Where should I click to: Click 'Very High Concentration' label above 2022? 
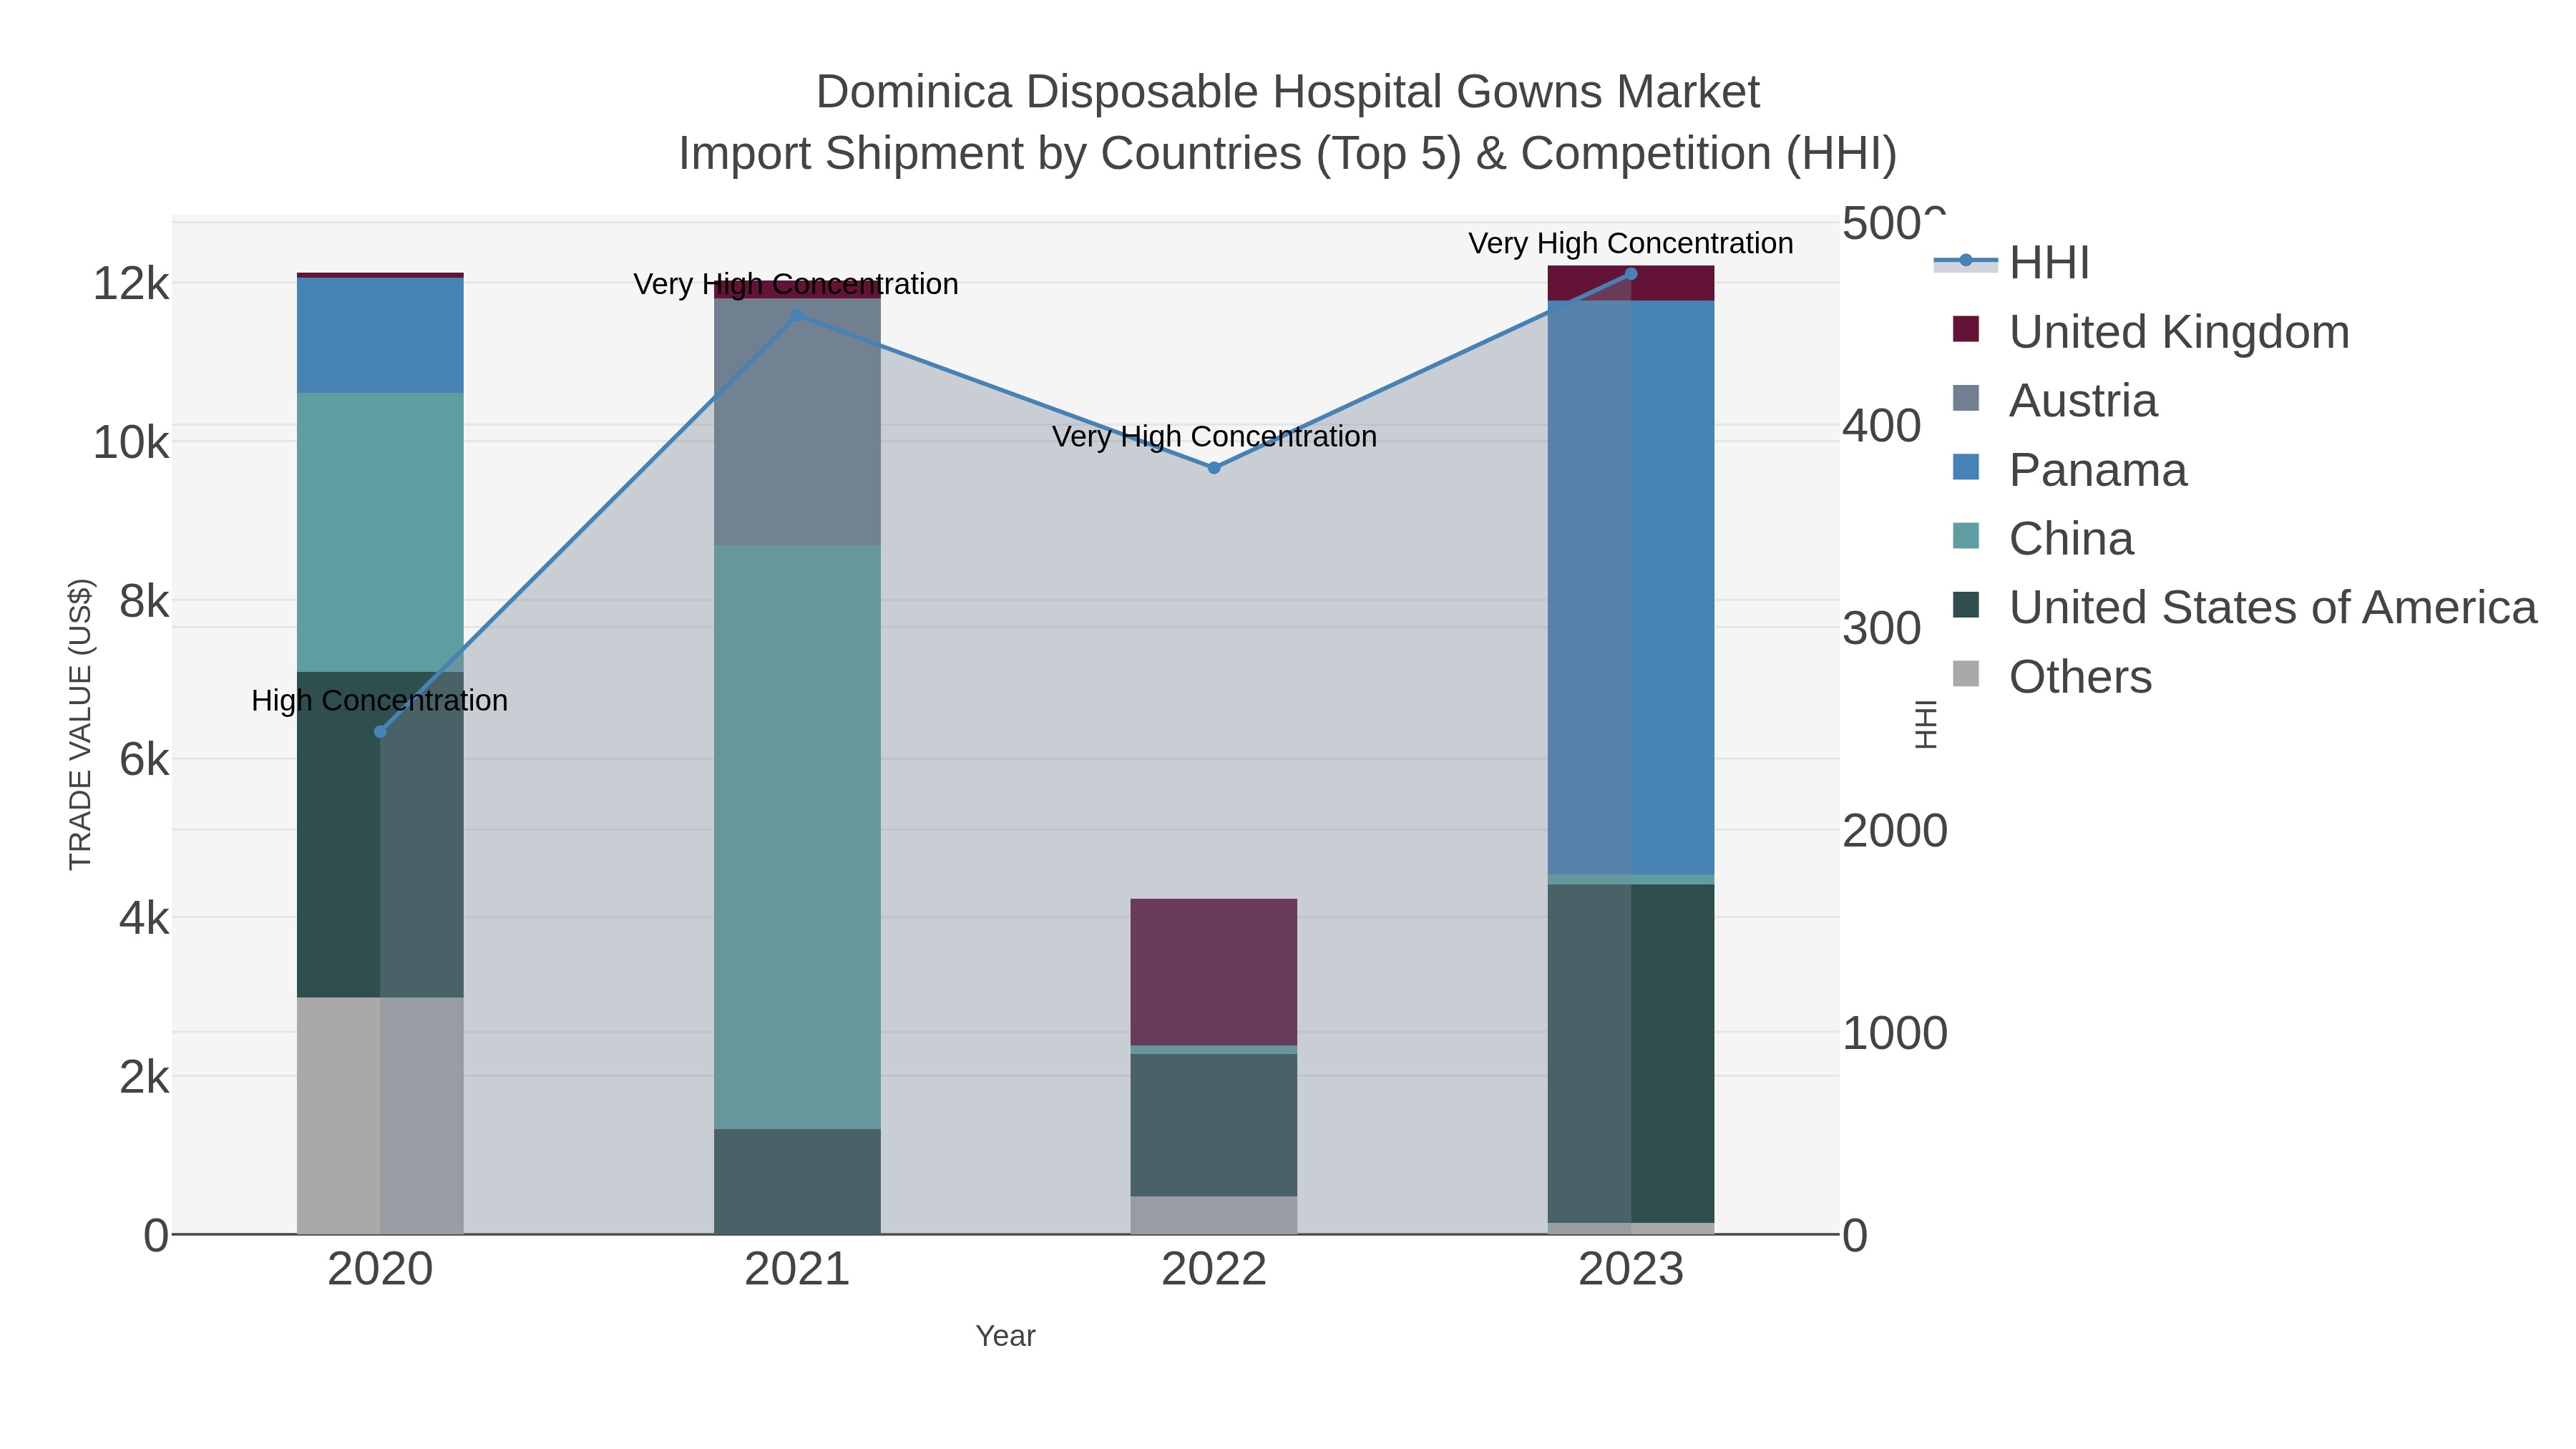[x=1214, y=437]
